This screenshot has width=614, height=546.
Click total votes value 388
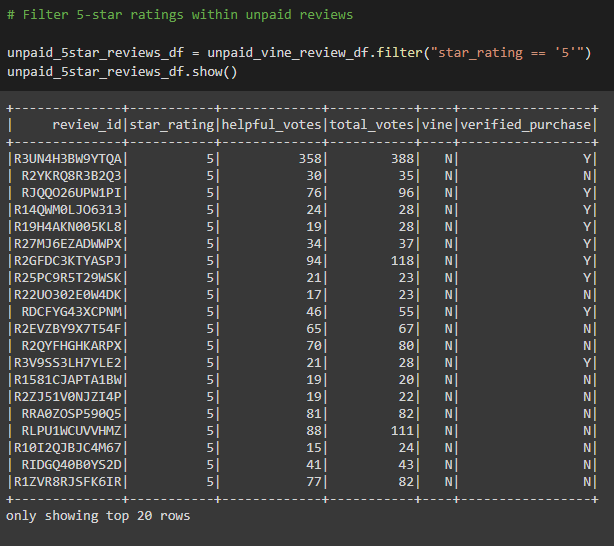[x=403, y=159]
